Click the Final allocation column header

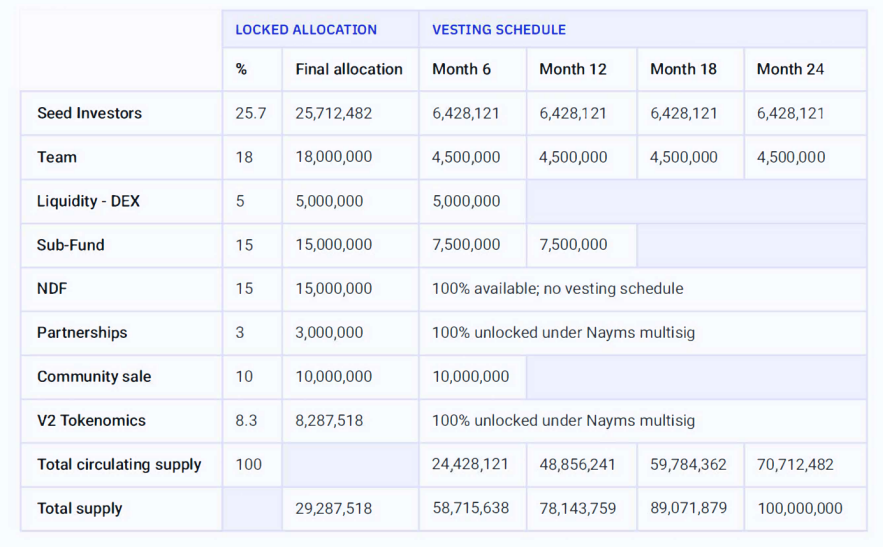click(349, 69)
